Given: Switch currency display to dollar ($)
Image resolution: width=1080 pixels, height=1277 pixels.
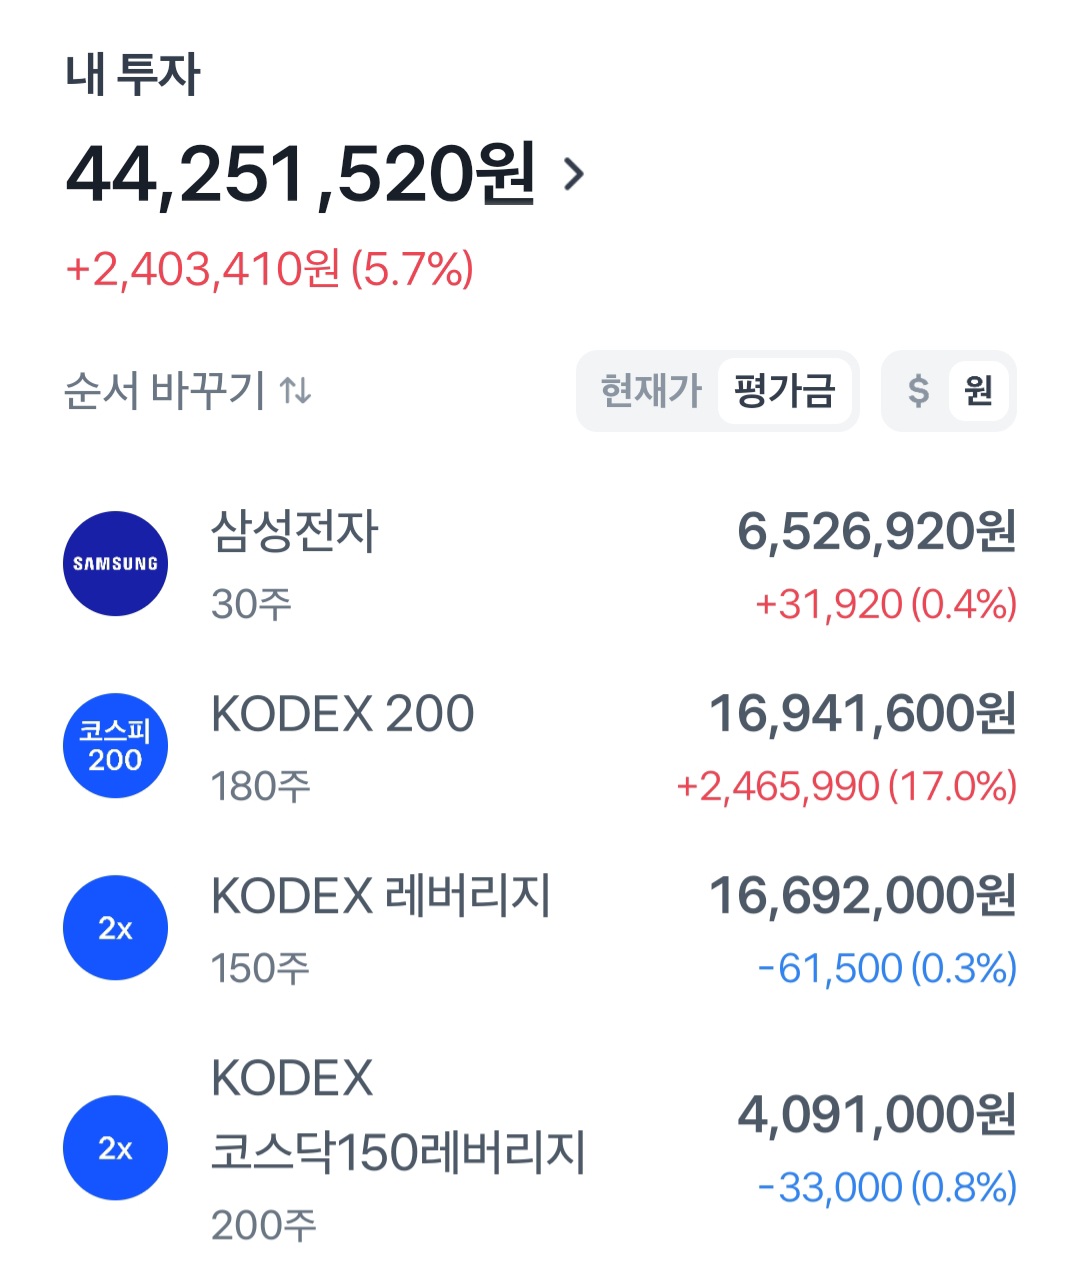Looking at the screenshot, I should coord(918,390).
